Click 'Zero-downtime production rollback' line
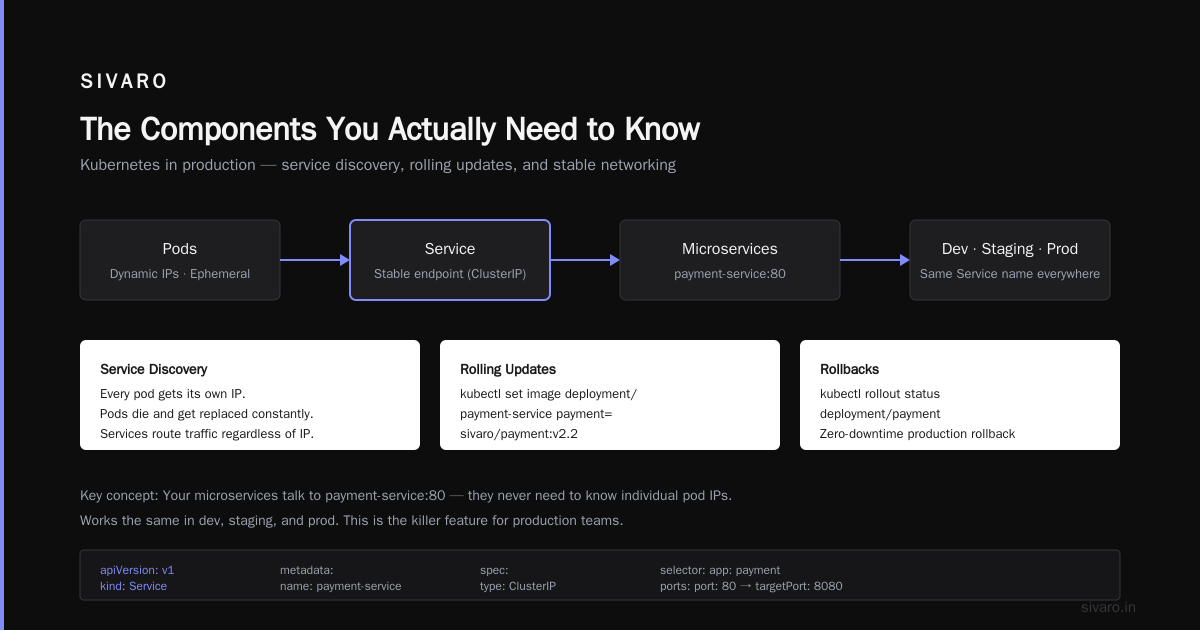Viewport: 1200px width, 630px height. 918,434
